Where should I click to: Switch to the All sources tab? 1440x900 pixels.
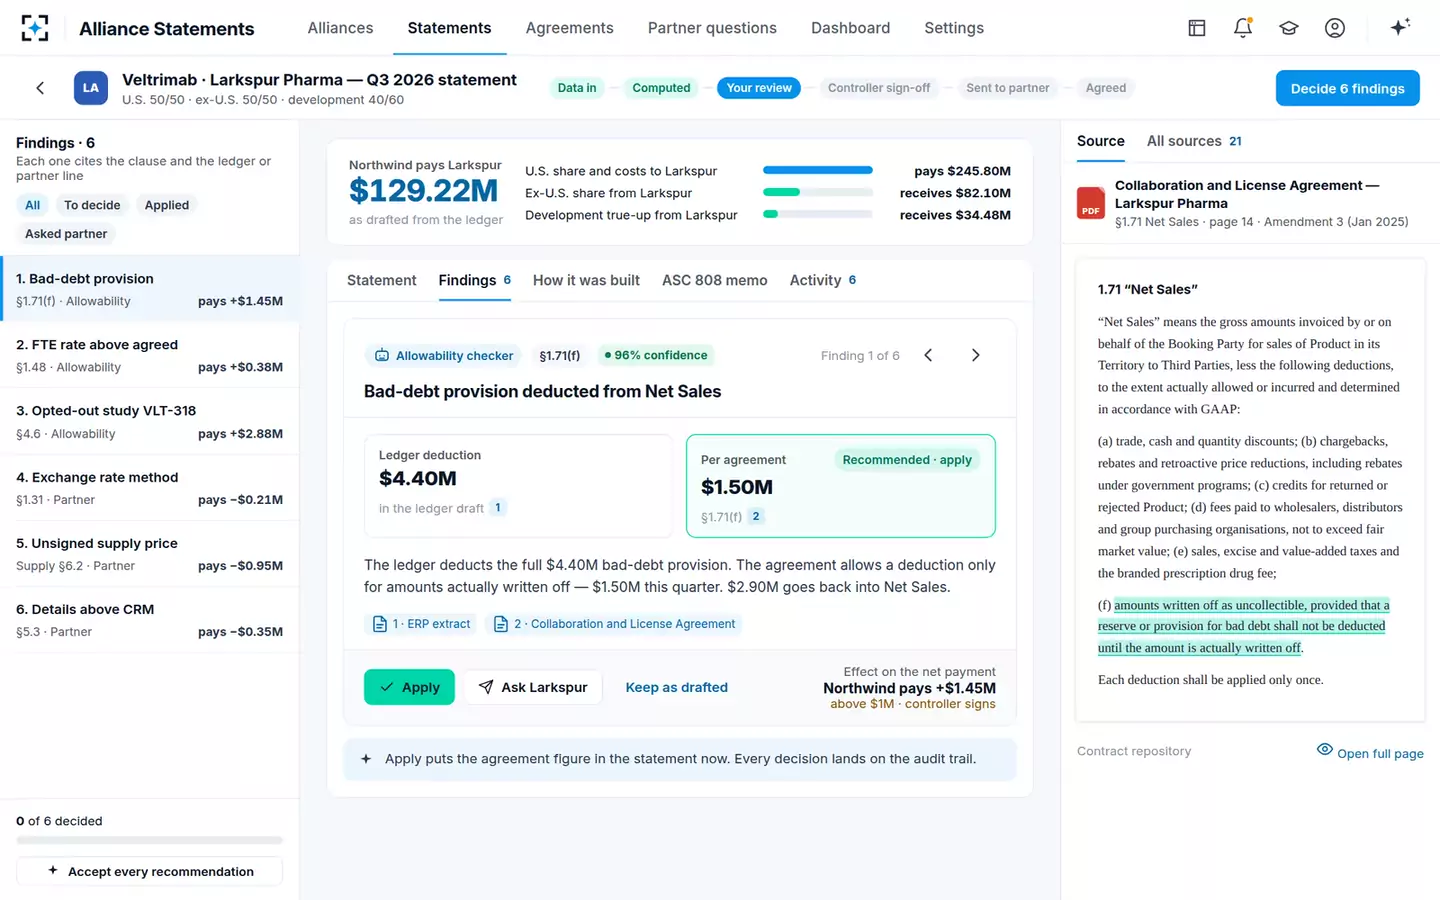pos(1194,141)
